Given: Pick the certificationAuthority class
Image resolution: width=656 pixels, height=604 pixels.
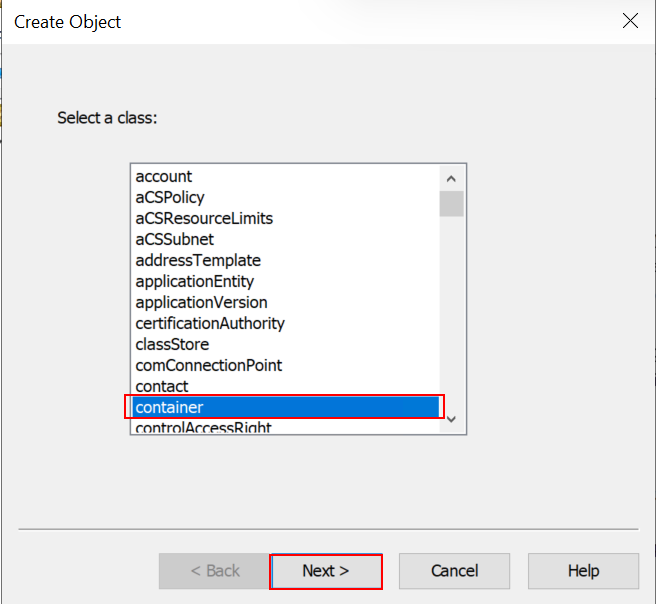Looking at the screenshot, I should 210,324.
